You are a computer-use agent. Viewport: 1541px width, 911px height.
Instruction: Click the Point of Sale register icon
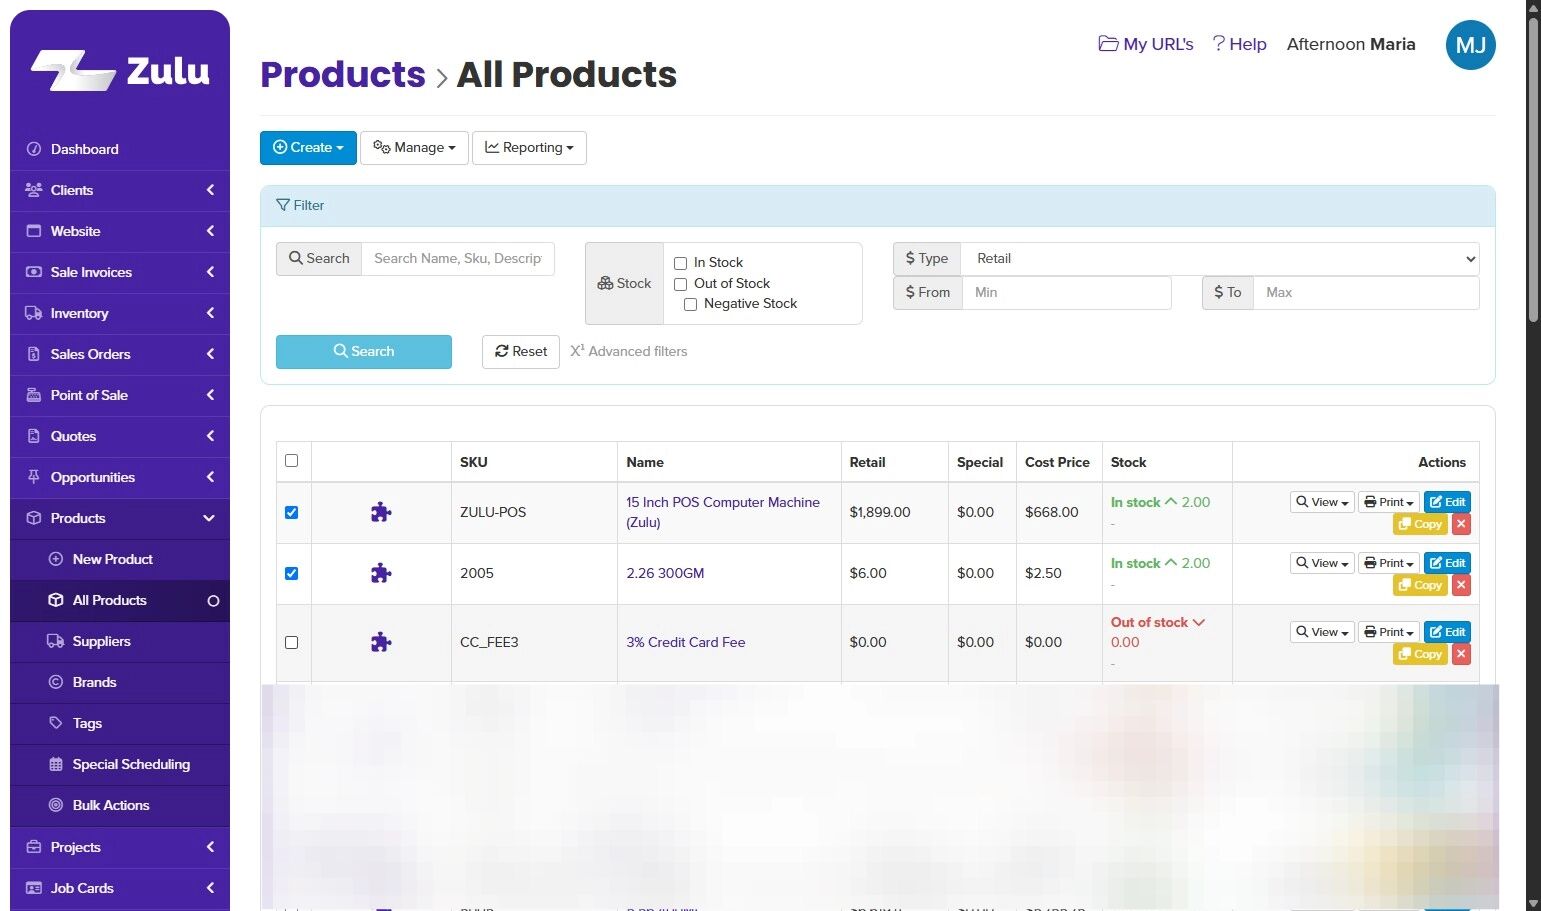[x=33, y=395]
